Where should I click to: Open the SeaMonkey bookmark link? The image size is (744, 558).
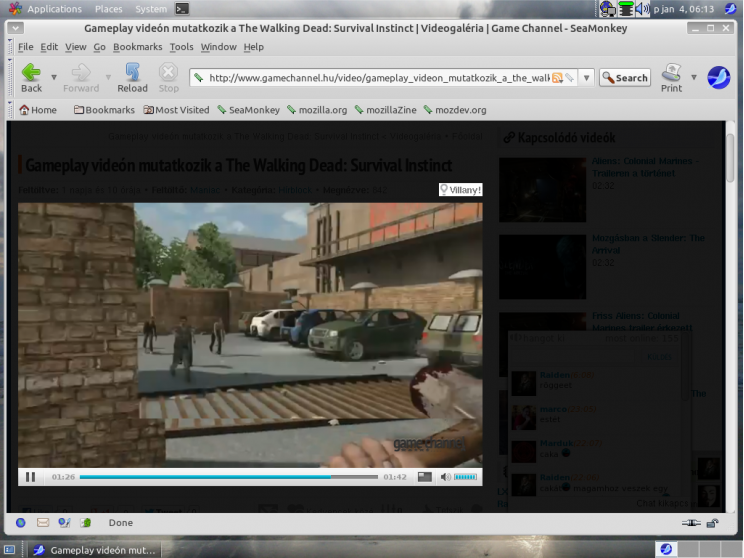[x=249, y=110]
